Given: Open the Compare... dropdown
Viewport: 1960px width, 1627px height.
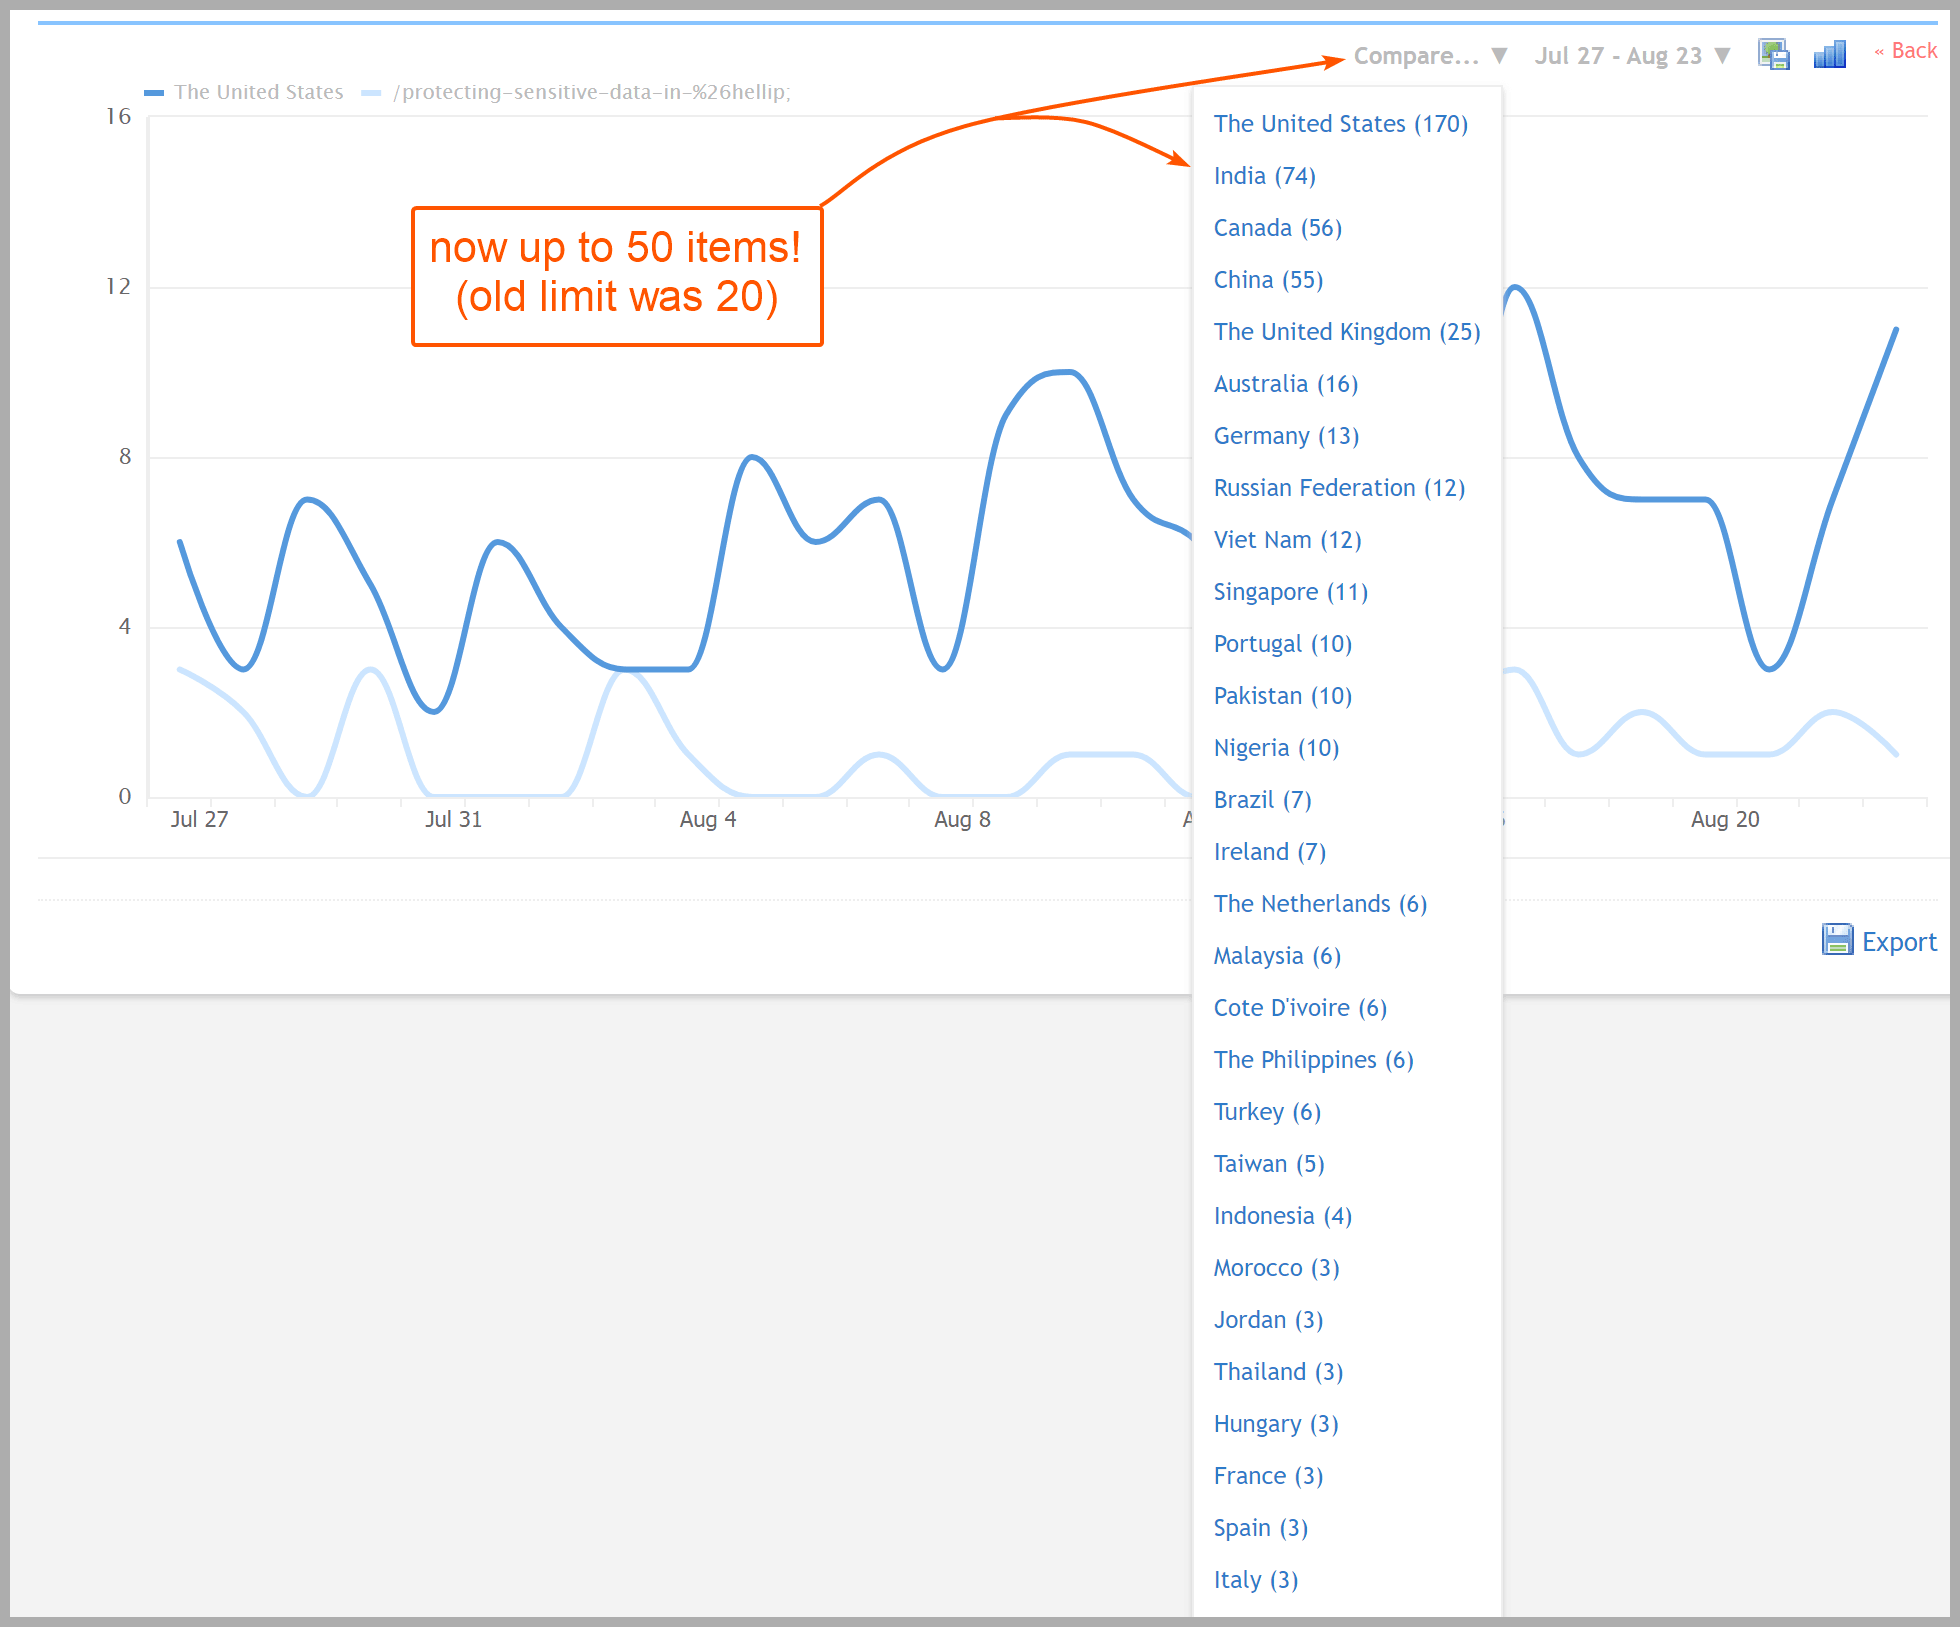Looking at the screenshot, I should pyautogui.click(x=1429, y=56).
